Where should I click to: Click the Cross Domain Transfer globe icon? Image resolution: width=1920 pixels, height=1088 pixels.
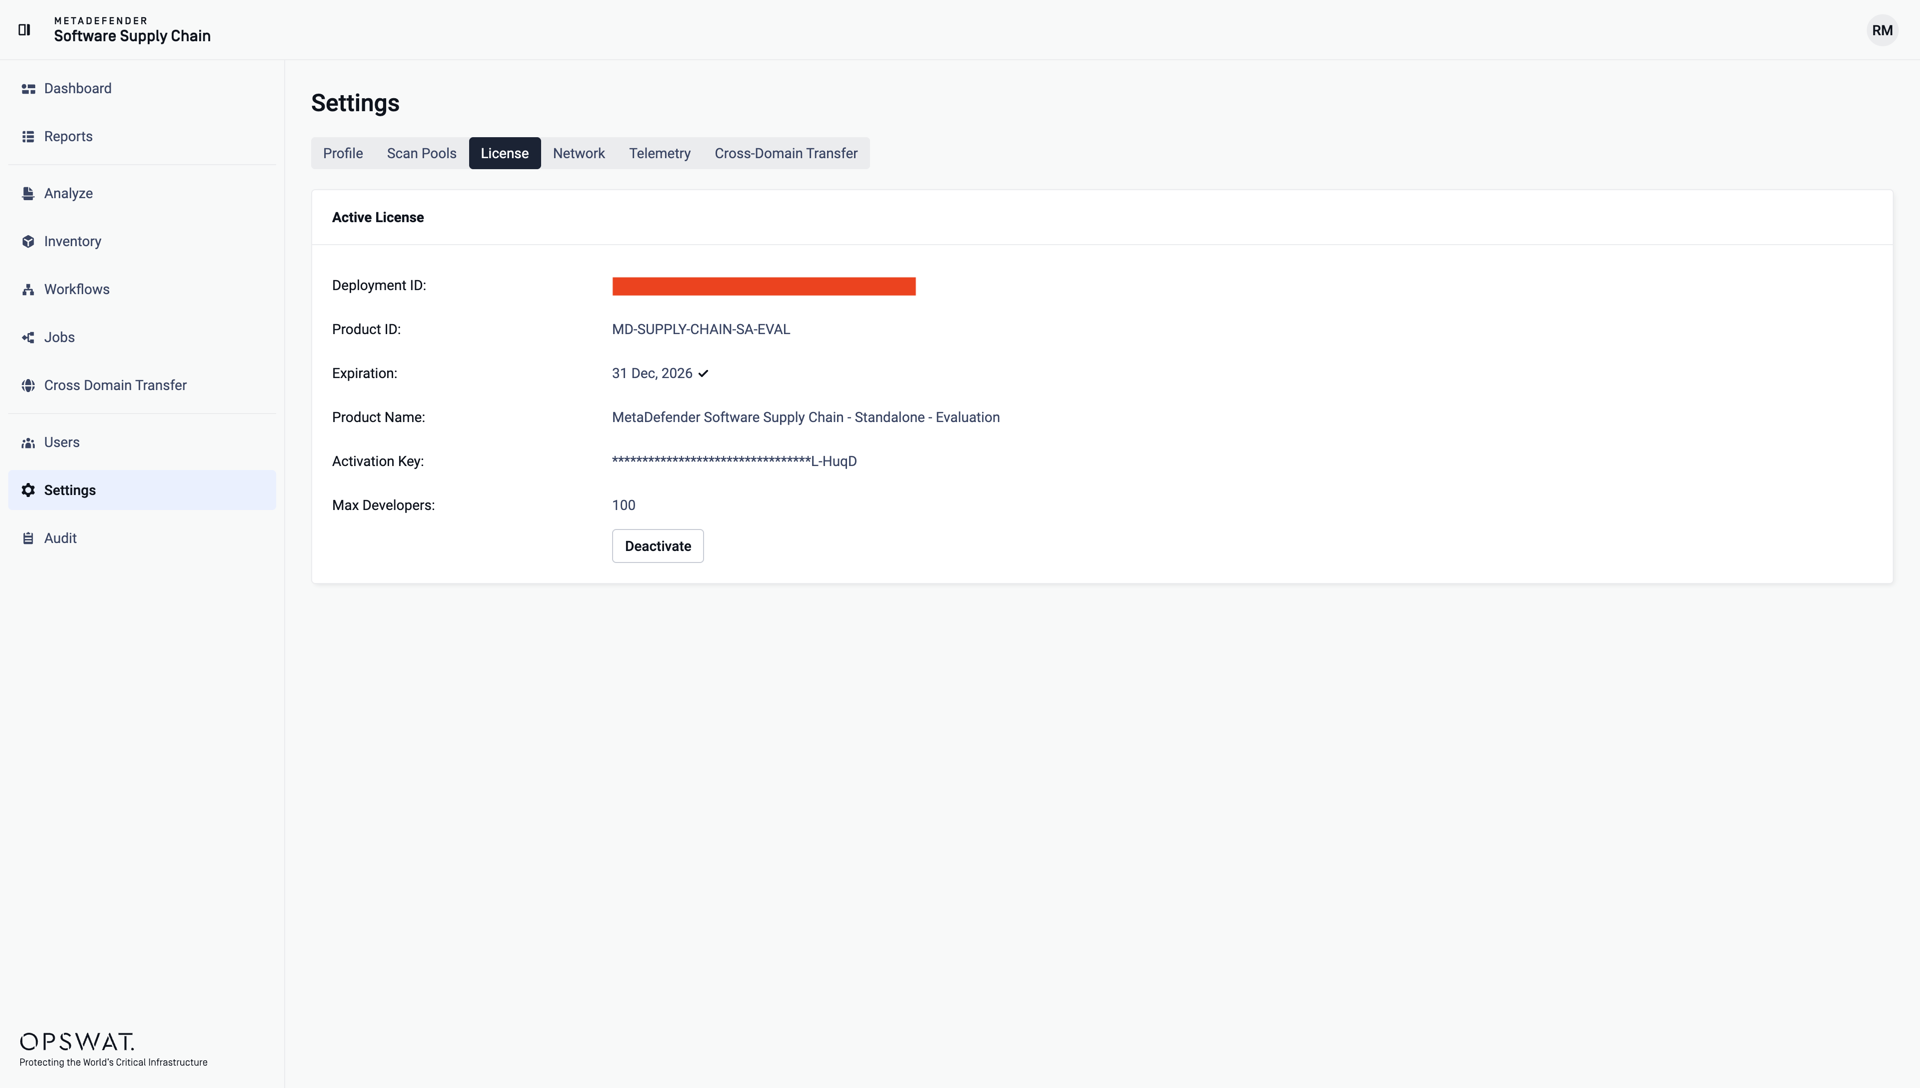[x=28, y=386]
